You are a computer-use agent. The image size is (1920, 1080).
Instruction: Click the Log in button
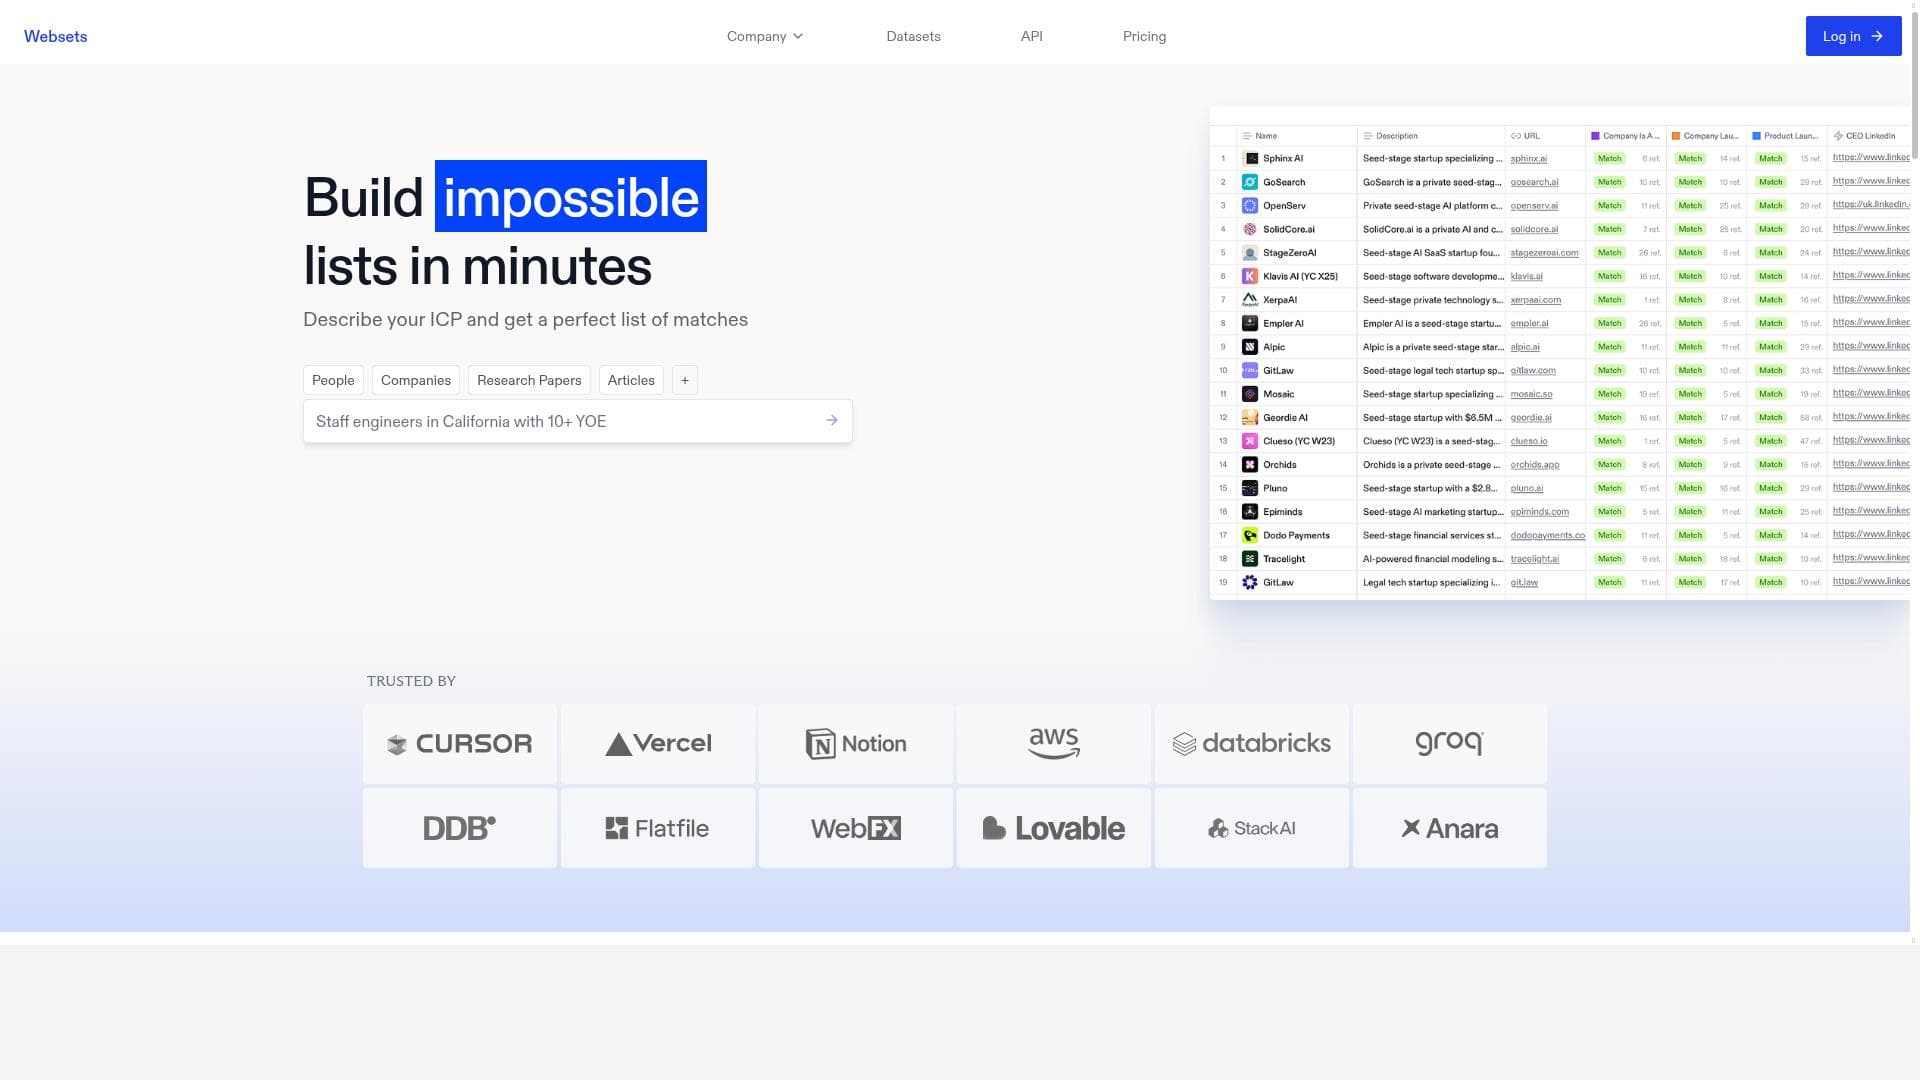(1853, 36)
